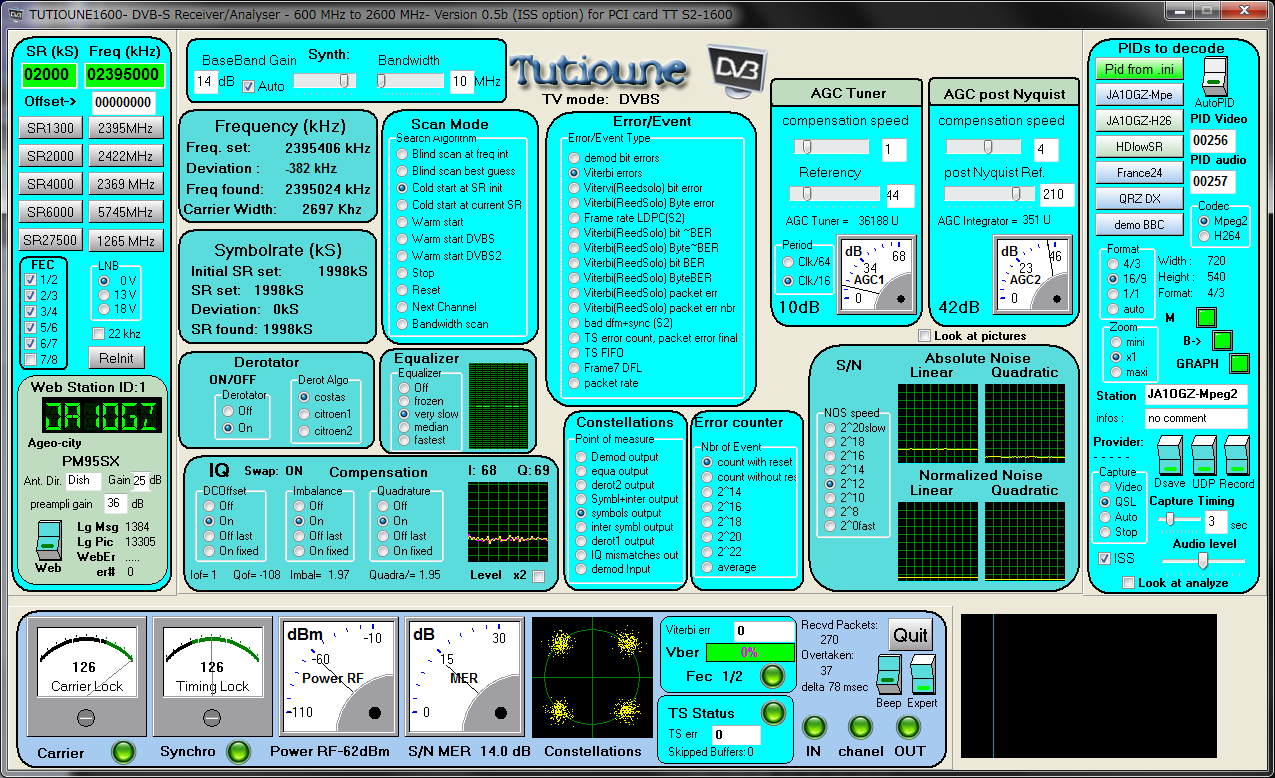Click the Offset input field
The image size is (1275, 778).
[124, 102]
